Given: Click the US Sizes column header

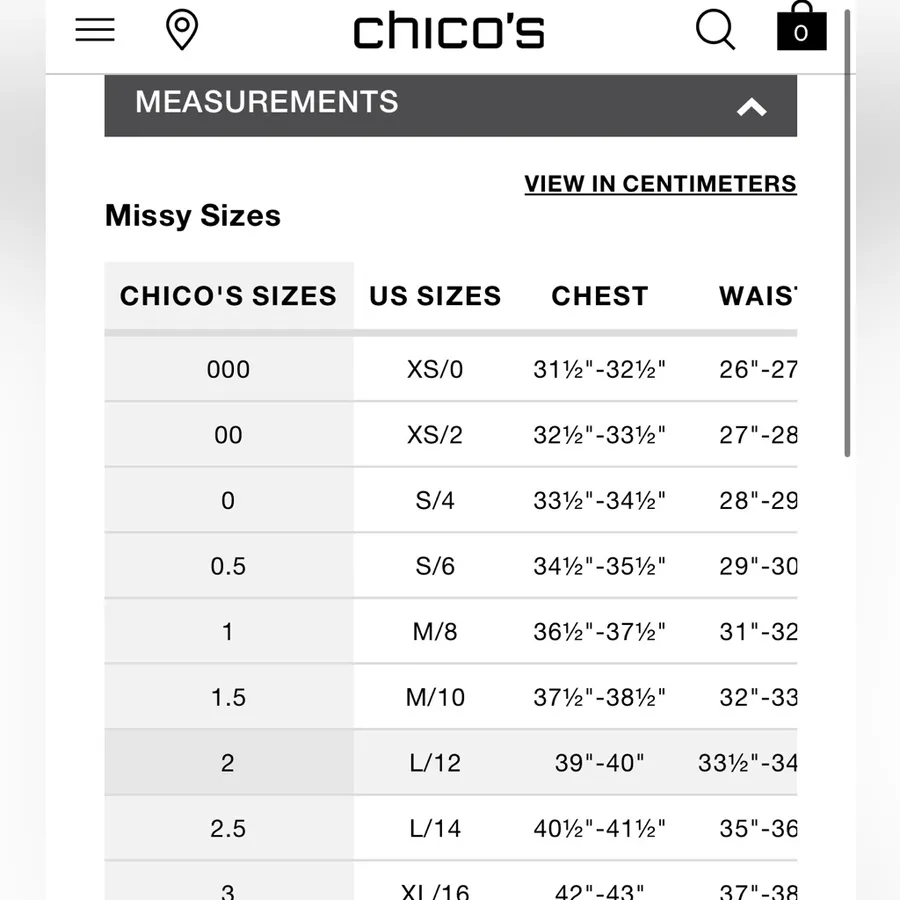Looking at the screenshot, I should 435,296.
